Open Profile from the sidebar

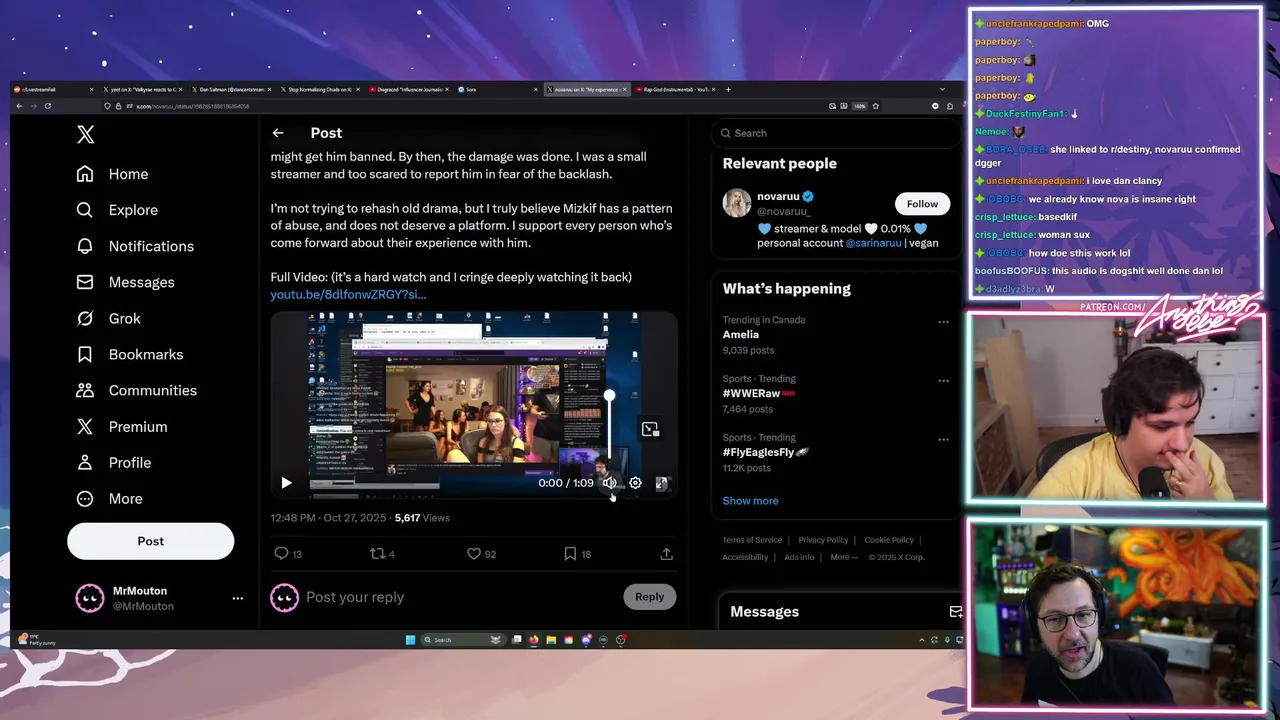114,462
